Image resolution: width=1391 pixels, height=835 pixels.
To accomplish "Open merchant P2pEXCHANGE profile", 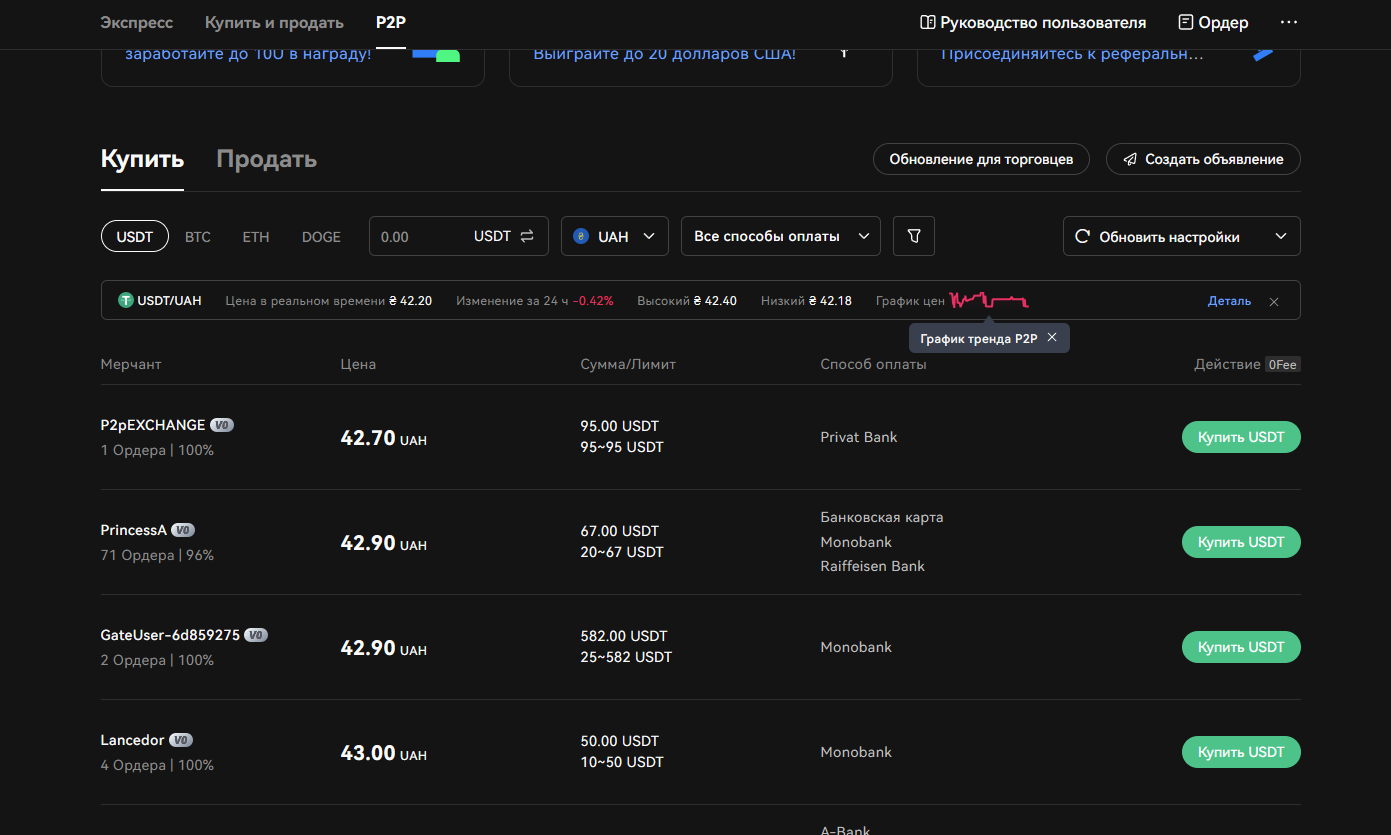I will tap(153, 425).
